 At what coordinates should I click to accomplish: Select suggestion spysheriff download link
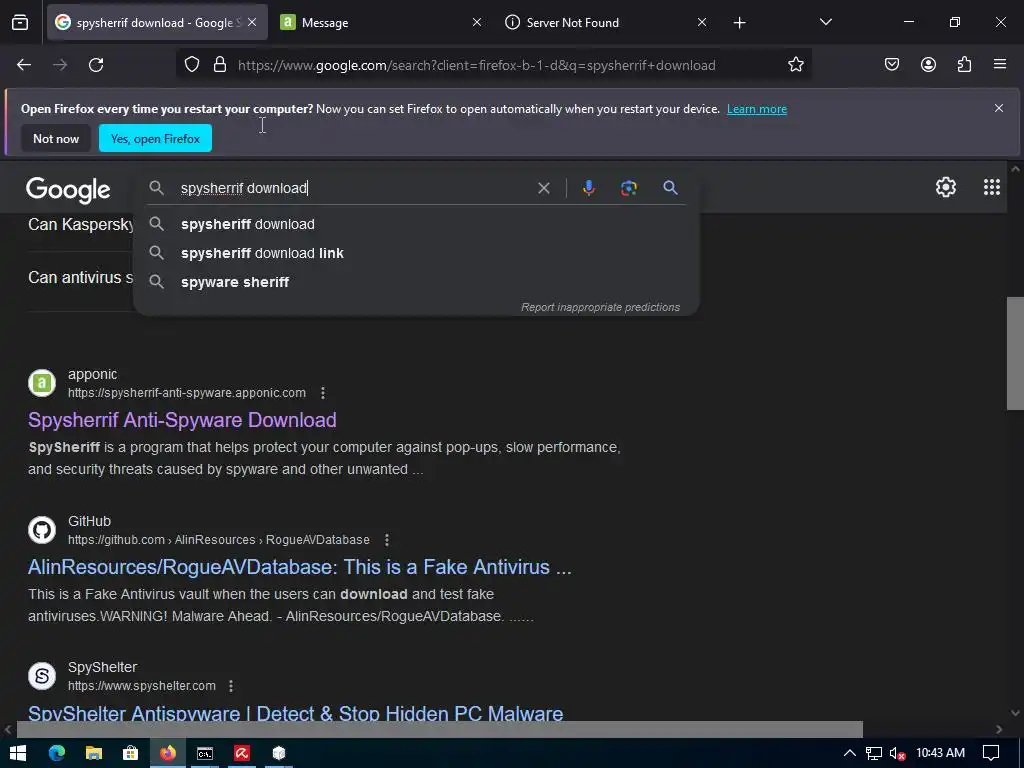click(x=416, y=253)
